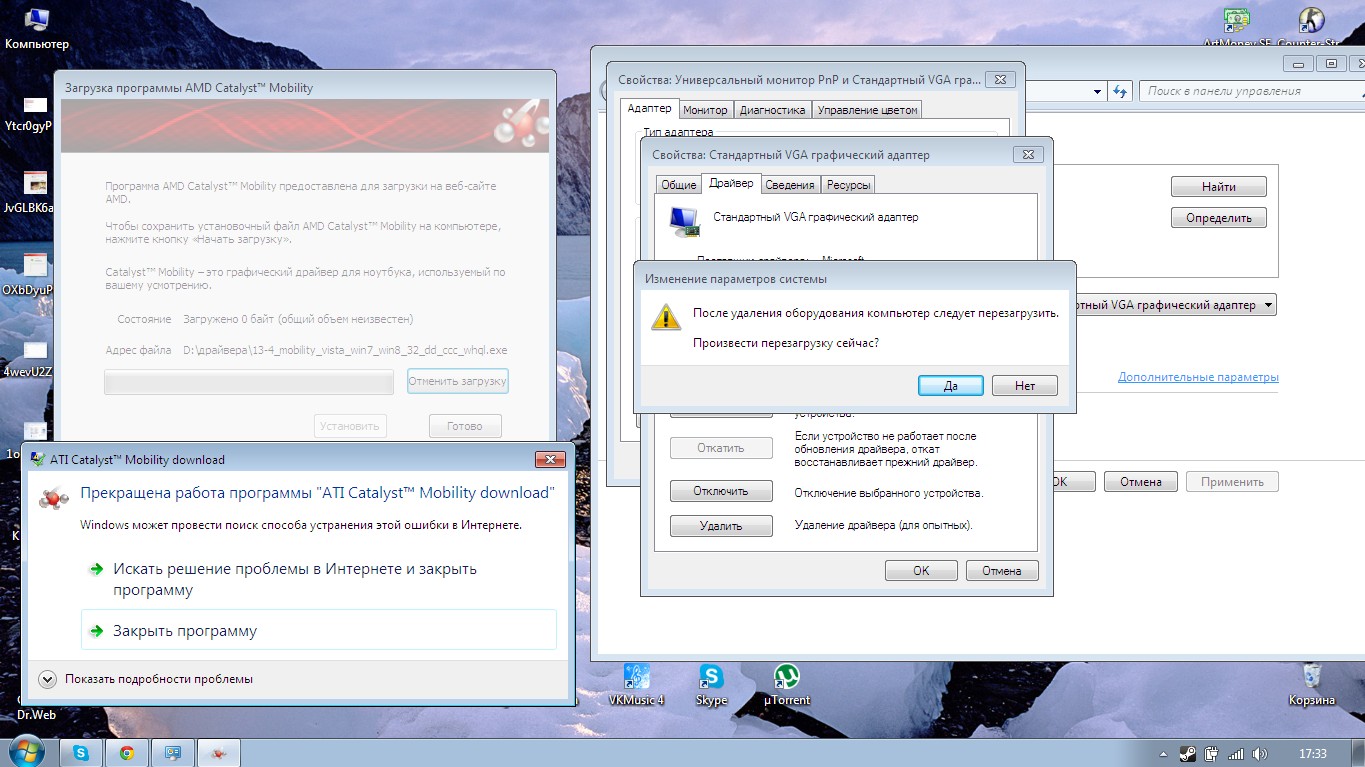Image resolution: width=1365 pixels, height=767 pixels.
Task: Click Нет to decline restart
Action: click(1025, 385)
